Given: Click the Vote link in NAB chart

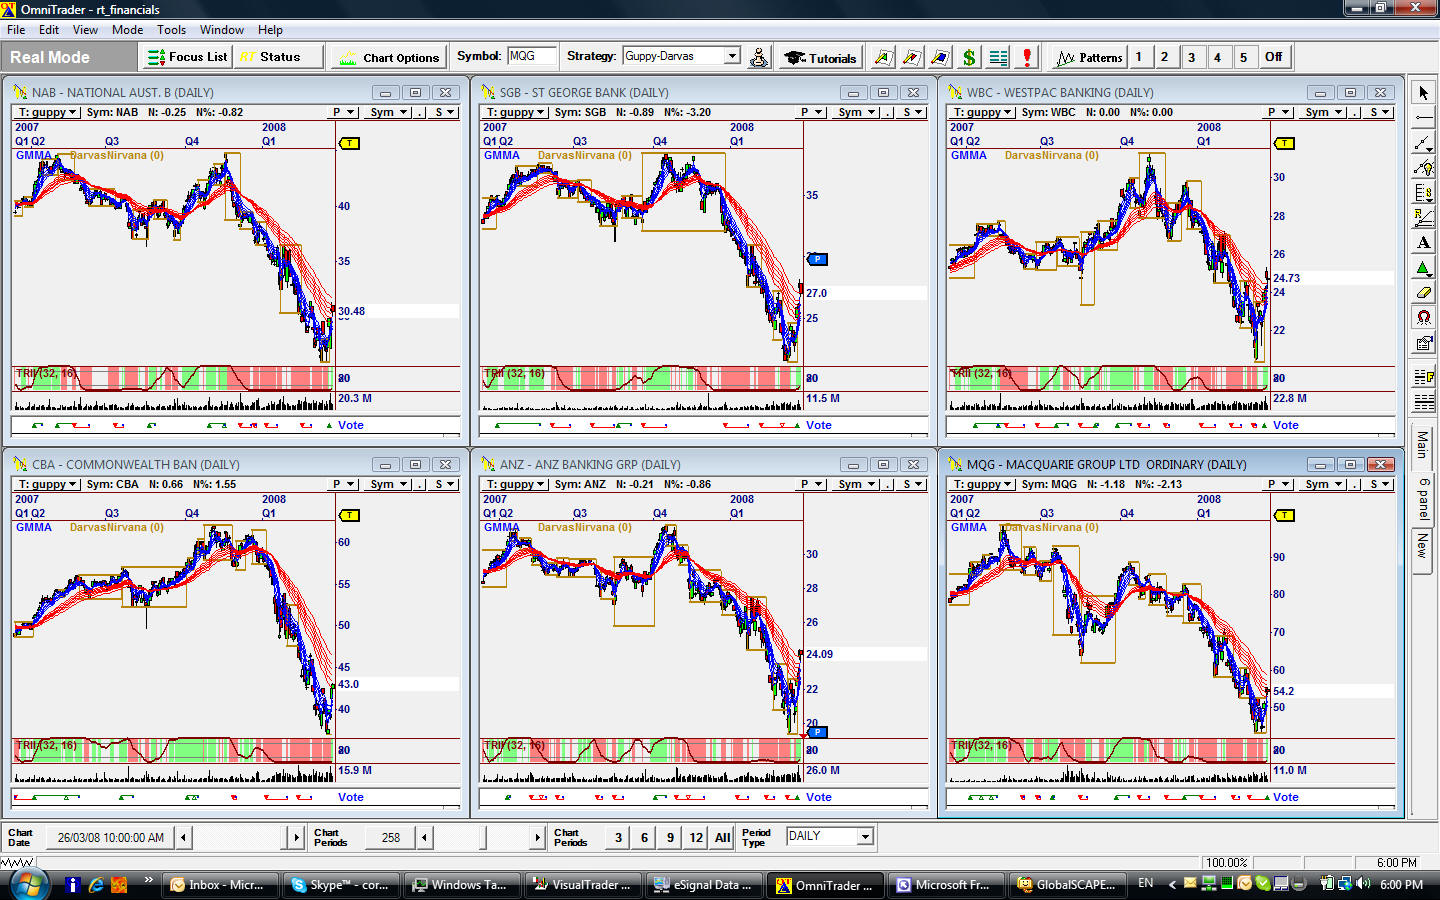Looking at the screenshot, I should 350,425.
